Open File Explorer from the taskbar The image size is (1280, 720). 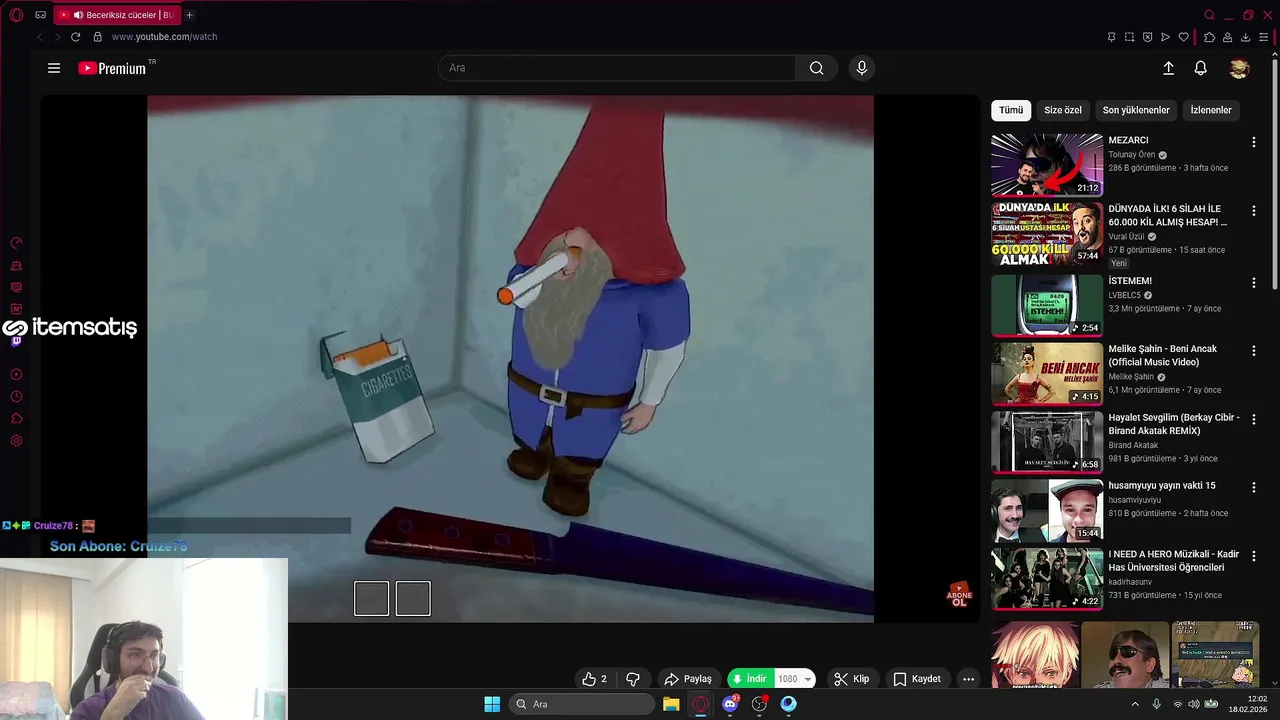pyautogui.click(x=671, y=704)
